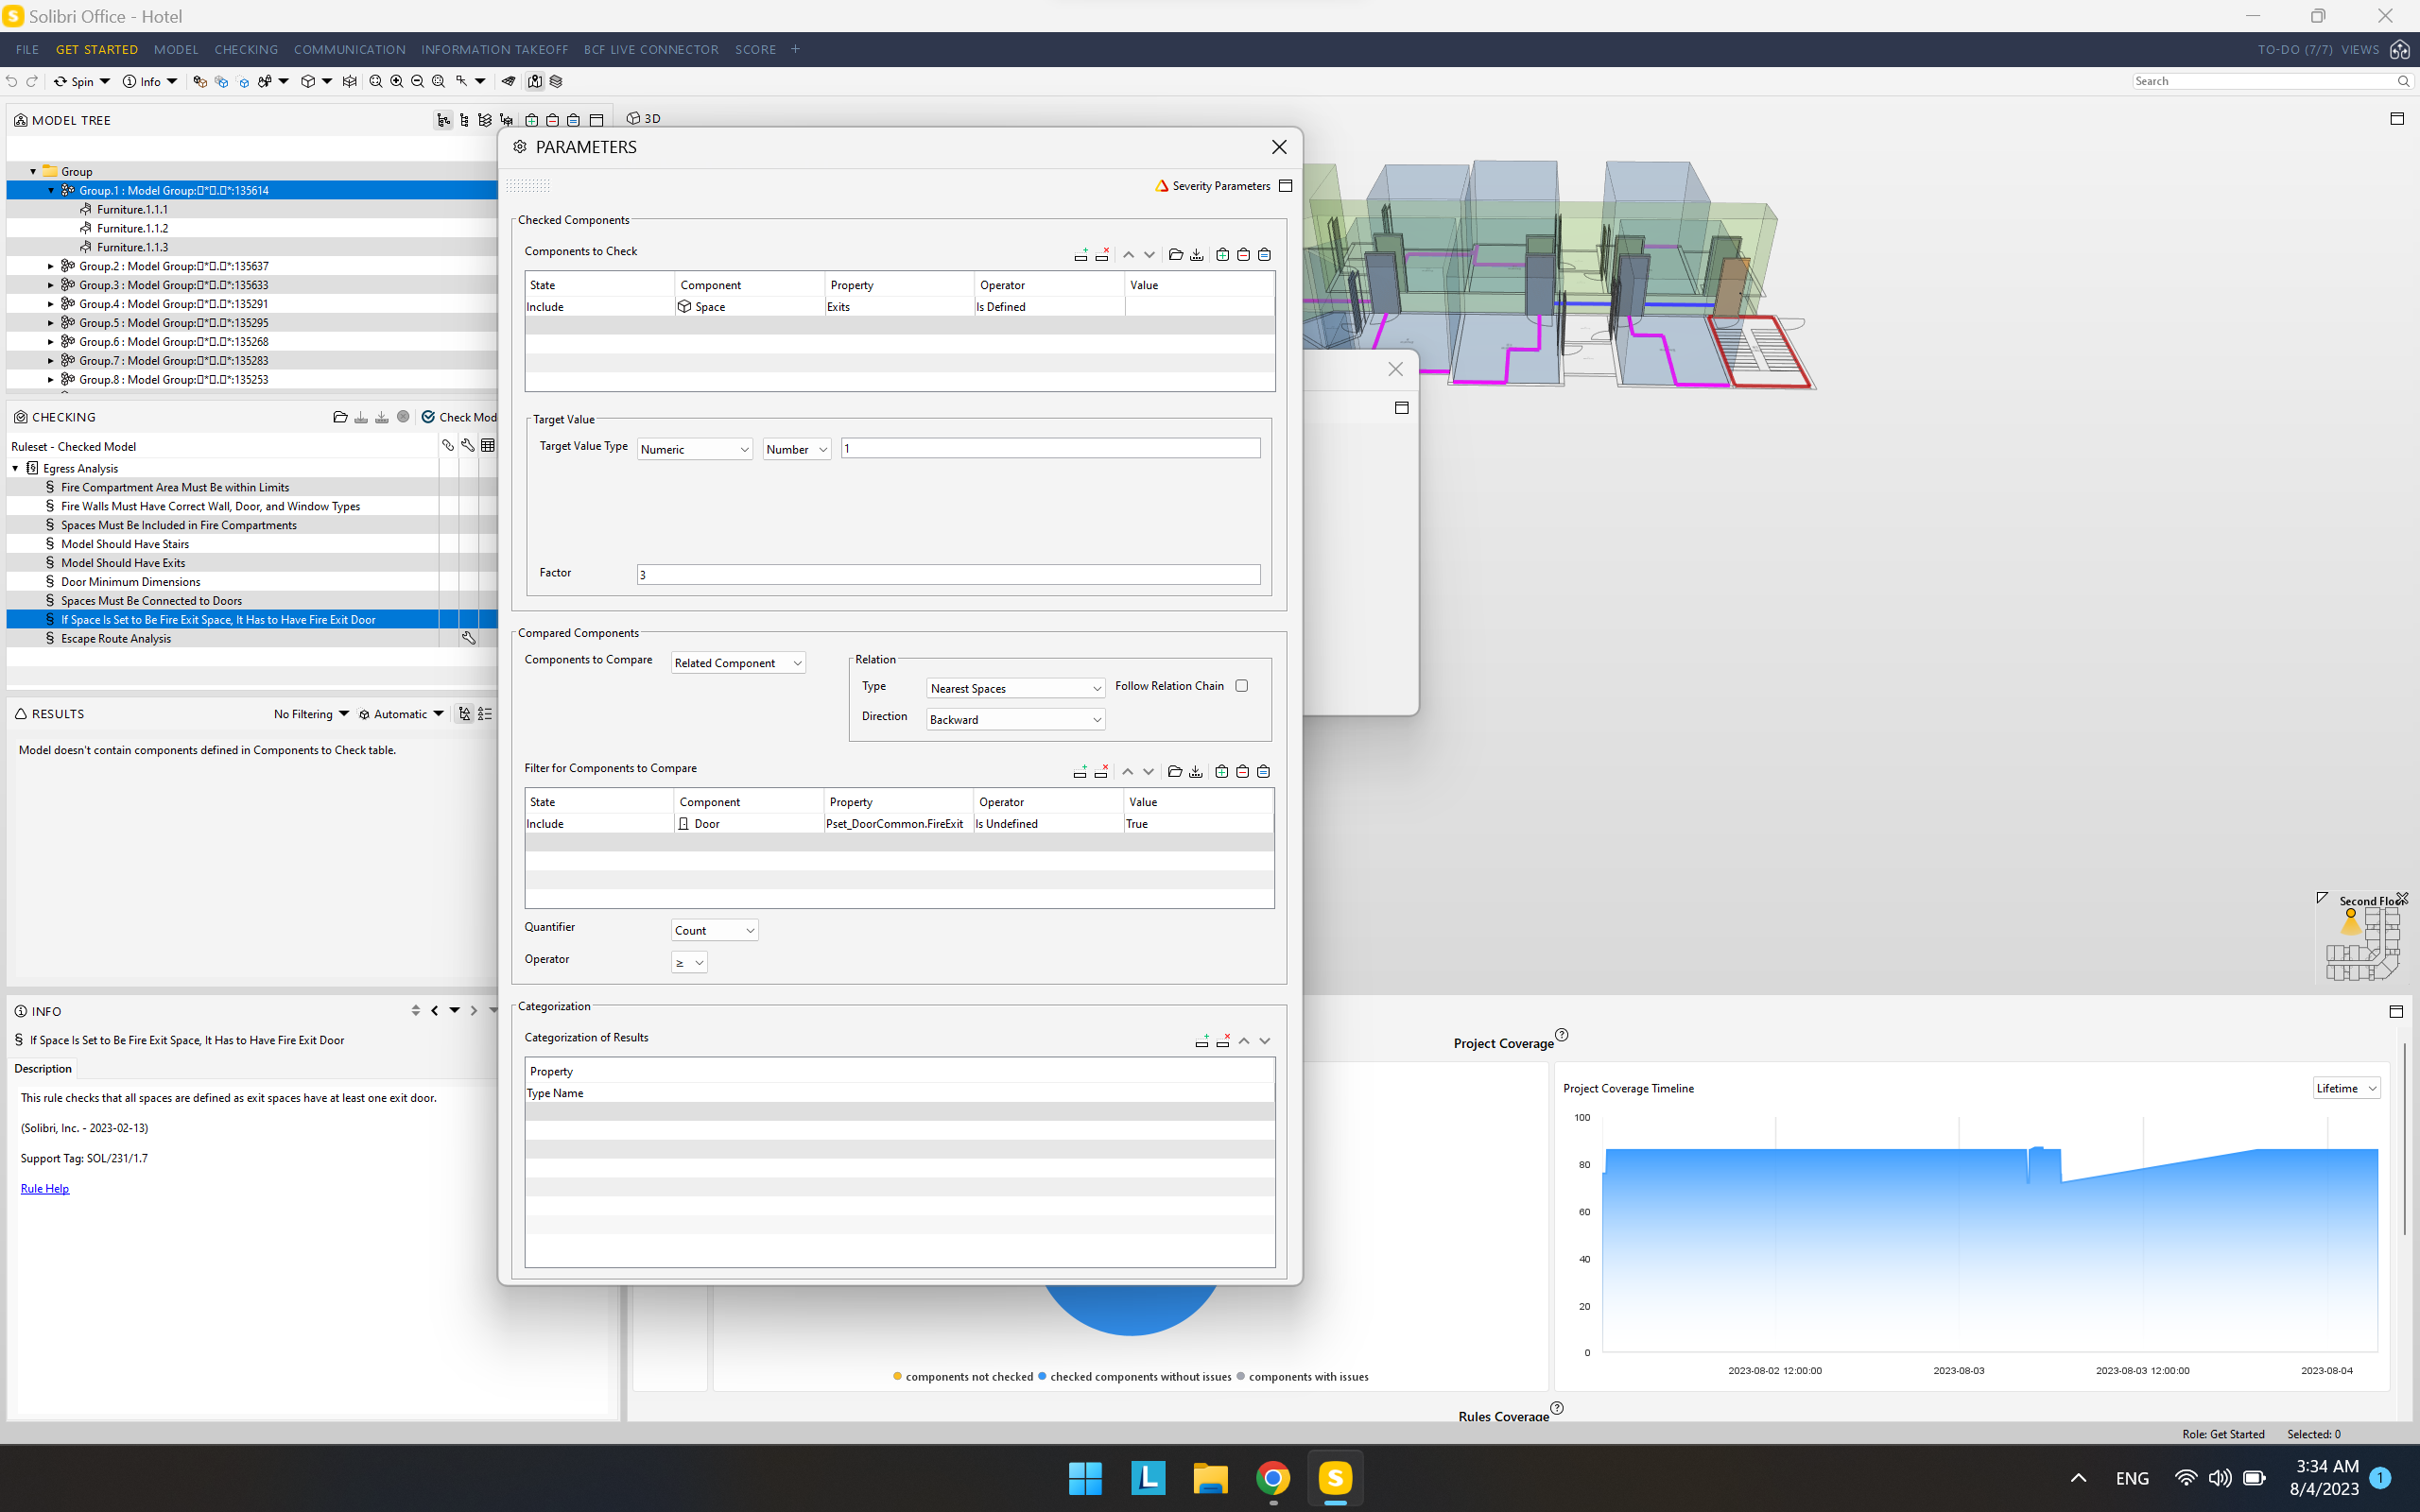Open a saved filter for Components to Check

[x=1176, y=255]
